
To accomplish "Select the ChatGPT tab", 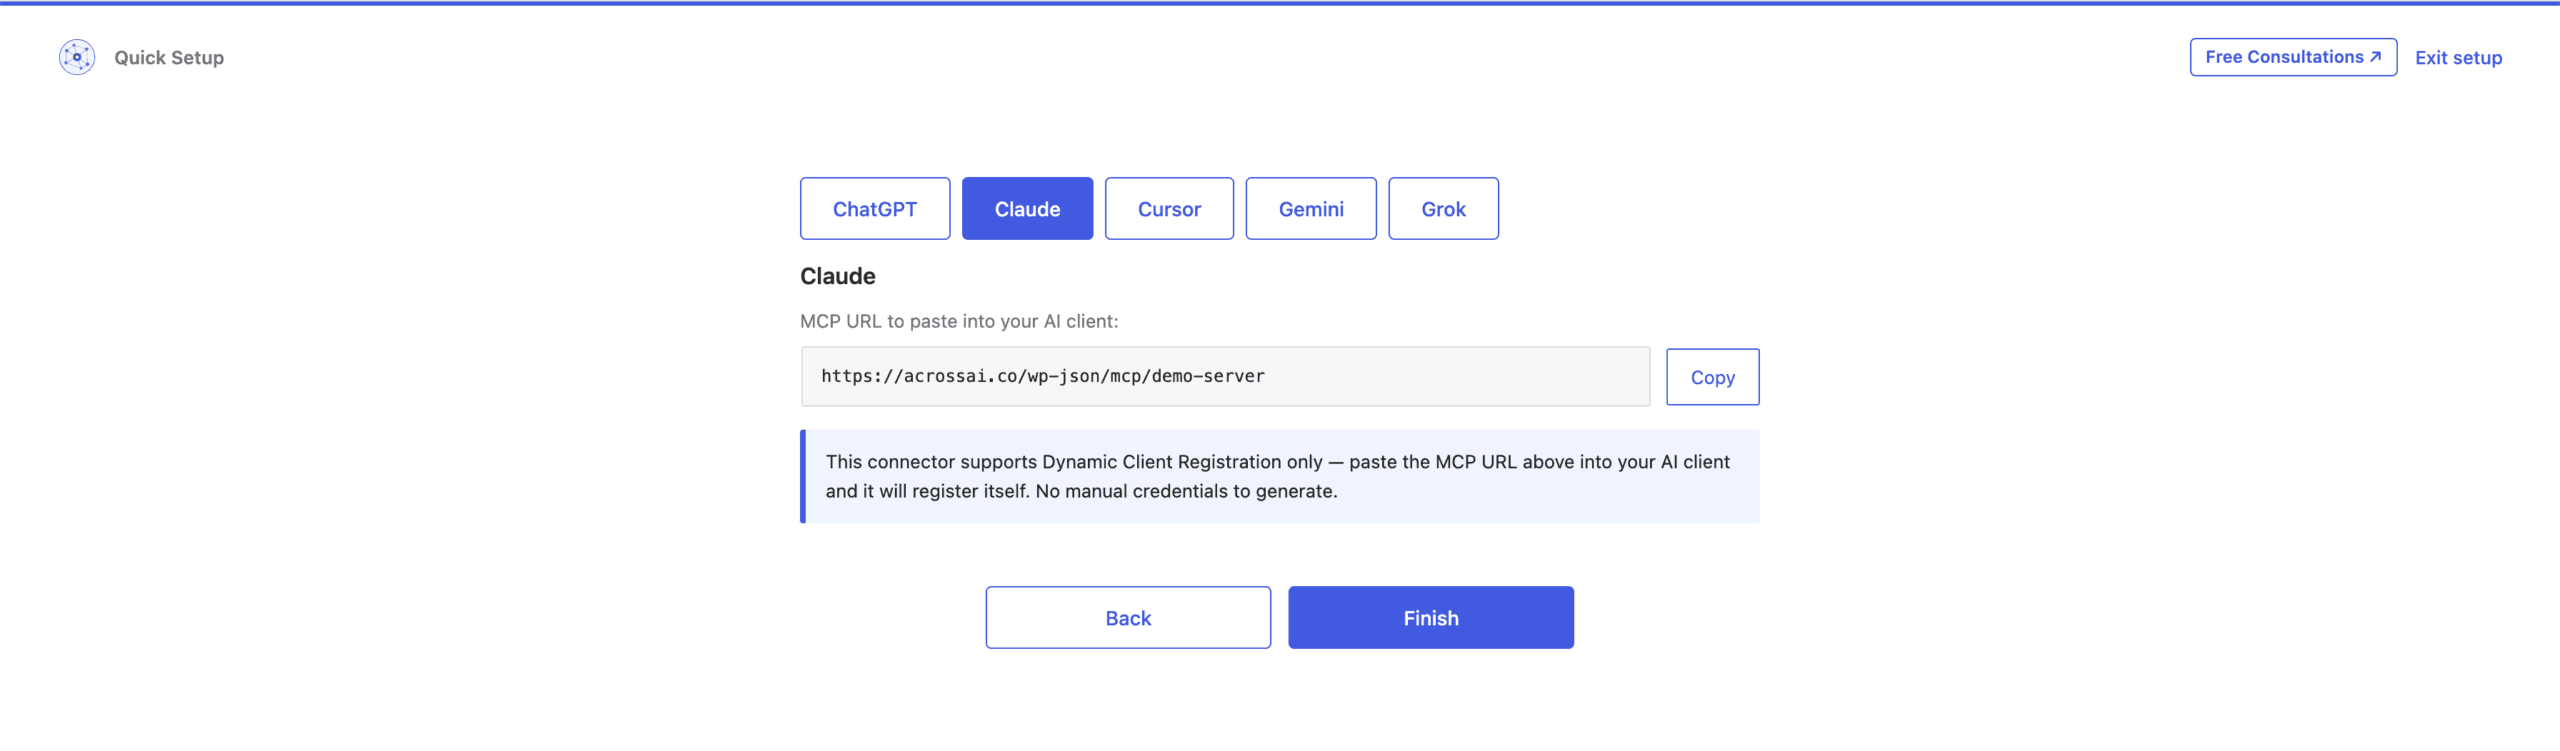I will 875,209.
